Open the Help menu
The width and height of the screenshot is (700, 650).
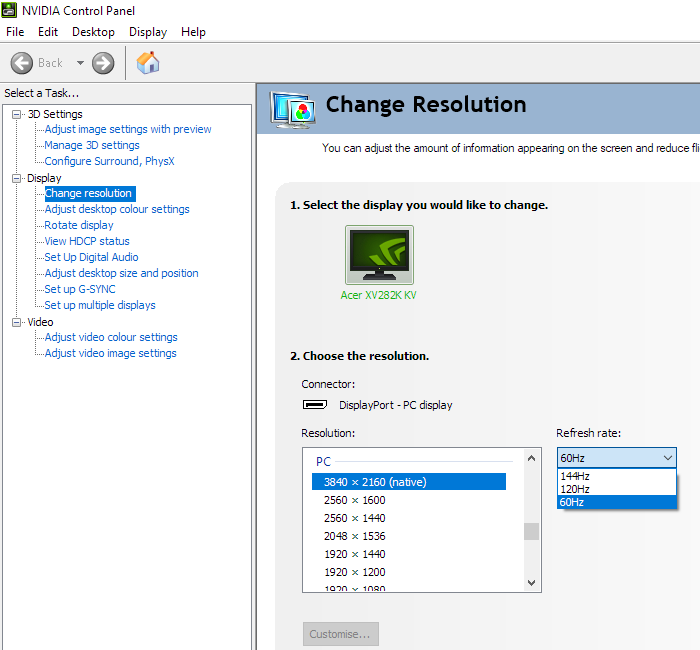click(x=193, y=32)
